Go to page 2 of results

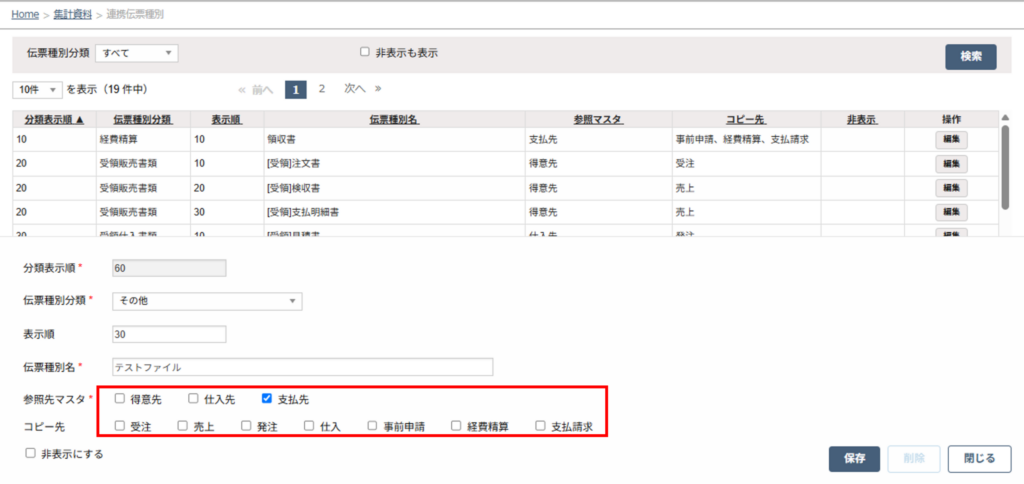(321, 89)
